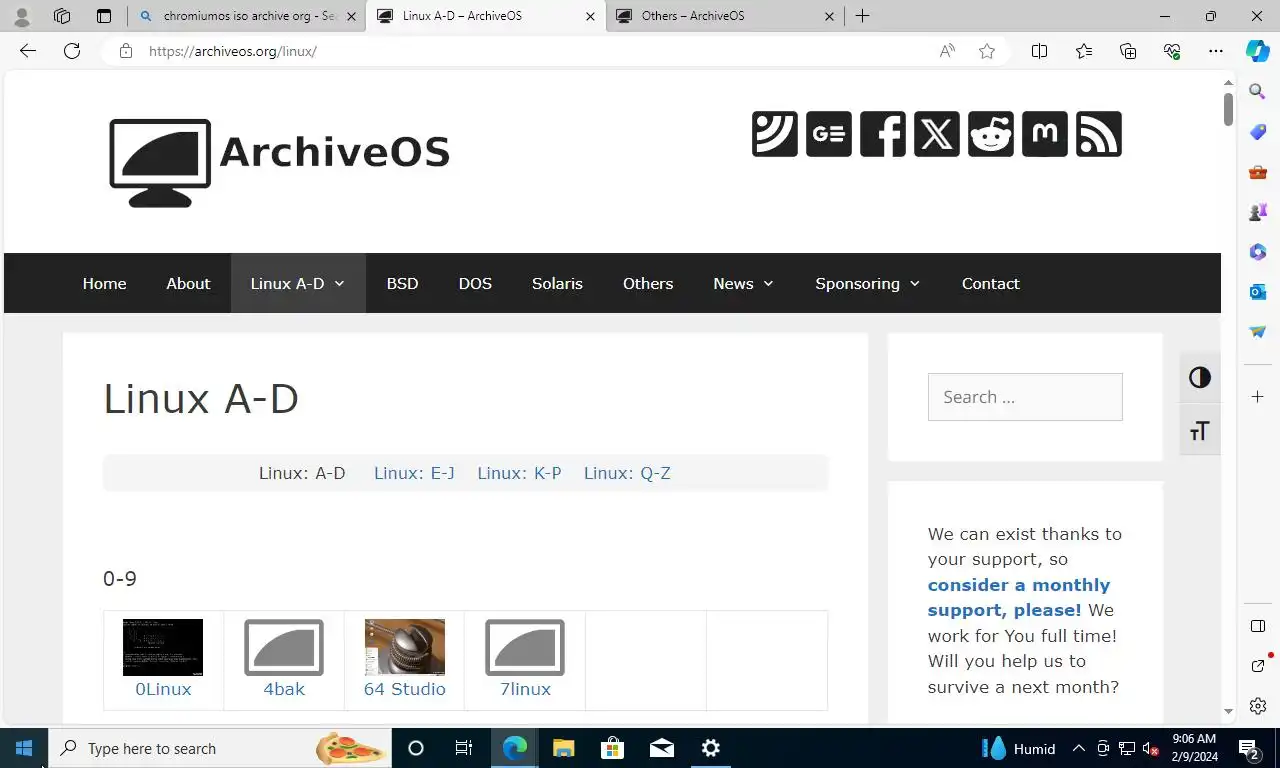Screen dimensions: 1280x768
Task: Add this page to favorites star
Action: [x=987, y=51]
